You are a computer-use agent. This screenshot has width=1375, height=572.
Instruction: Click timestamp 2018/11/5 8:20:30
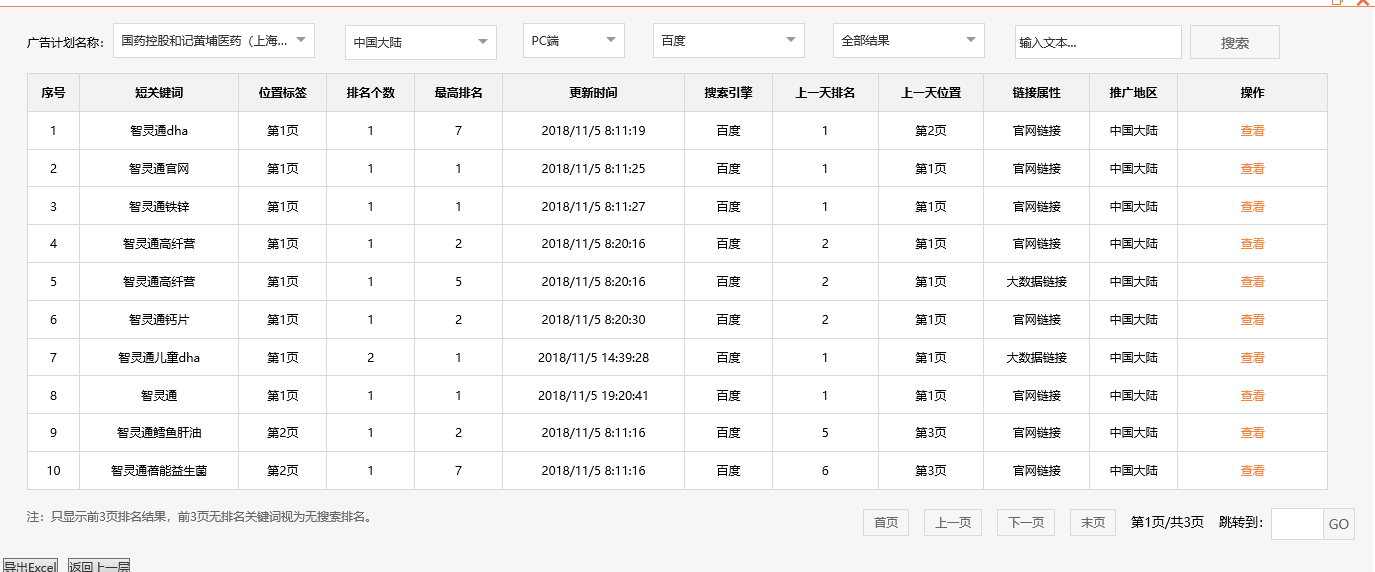coord(594,320)
